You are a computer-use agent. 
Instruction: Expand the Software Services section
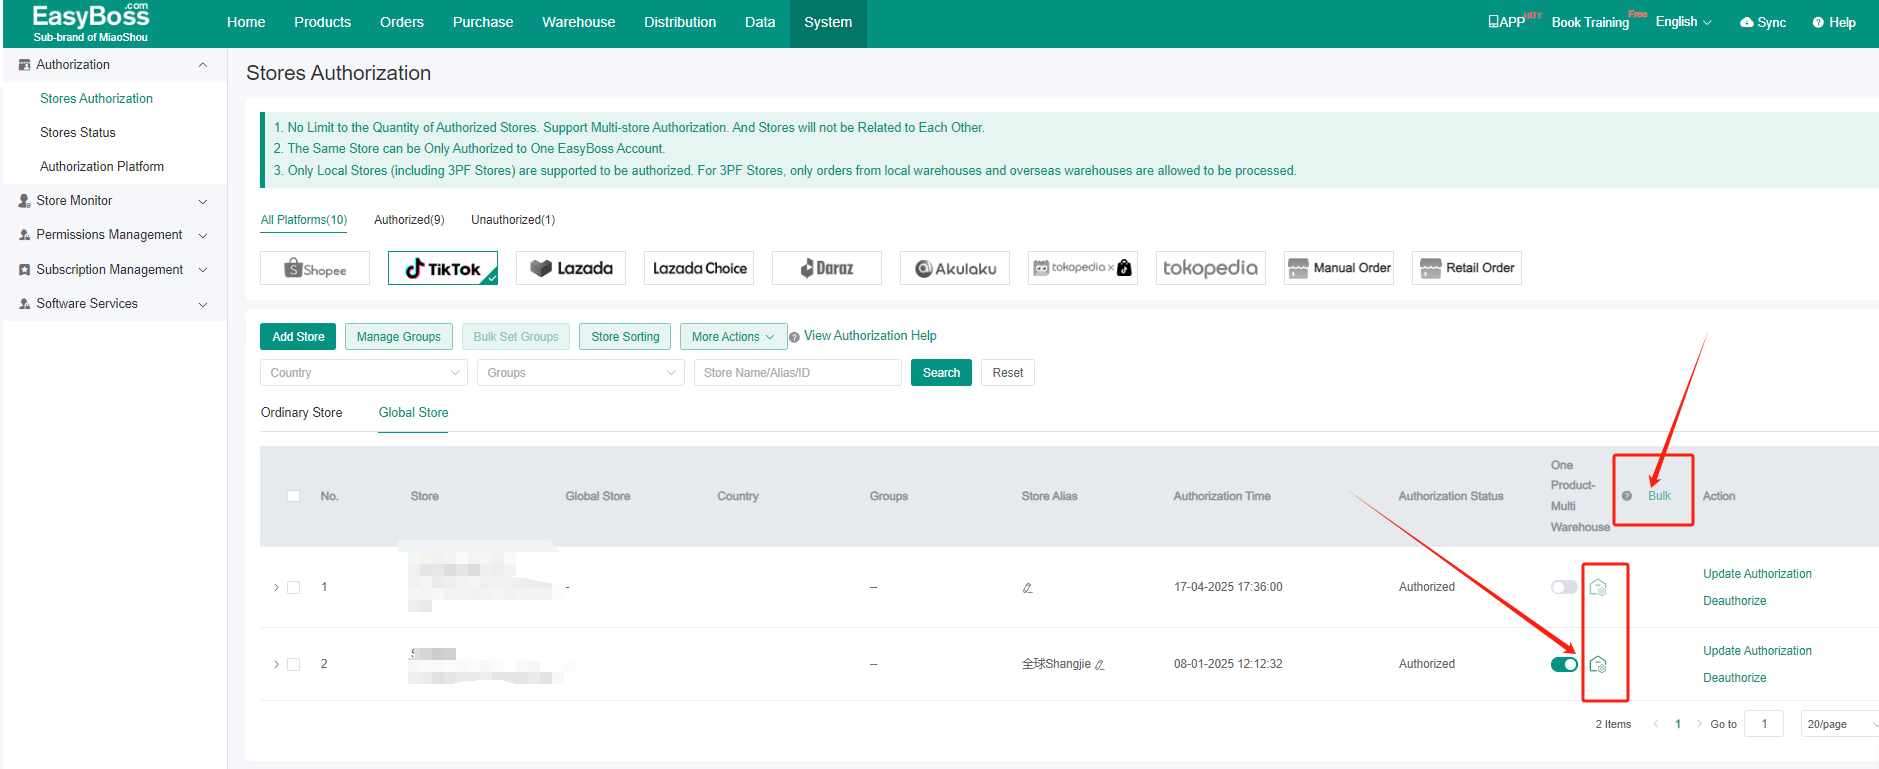pos(203,304)
